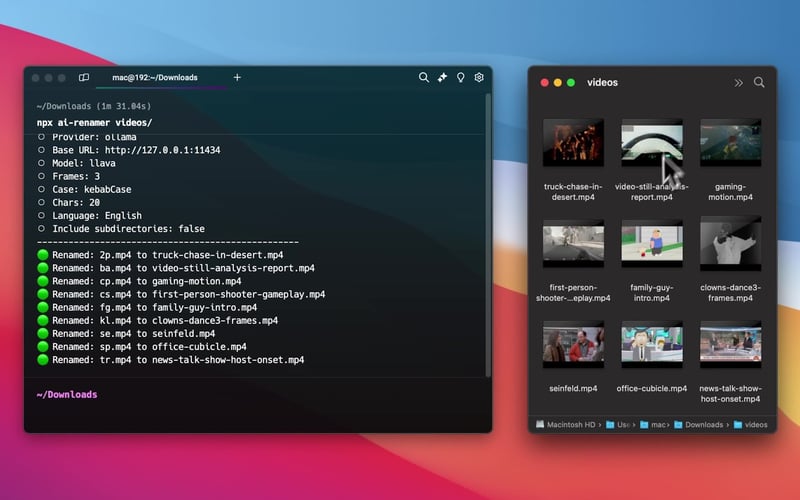Click the Finder search icon in videos window
Viewport: 800px width, 500px height.
pyautogui.click(x=759, y=82)
